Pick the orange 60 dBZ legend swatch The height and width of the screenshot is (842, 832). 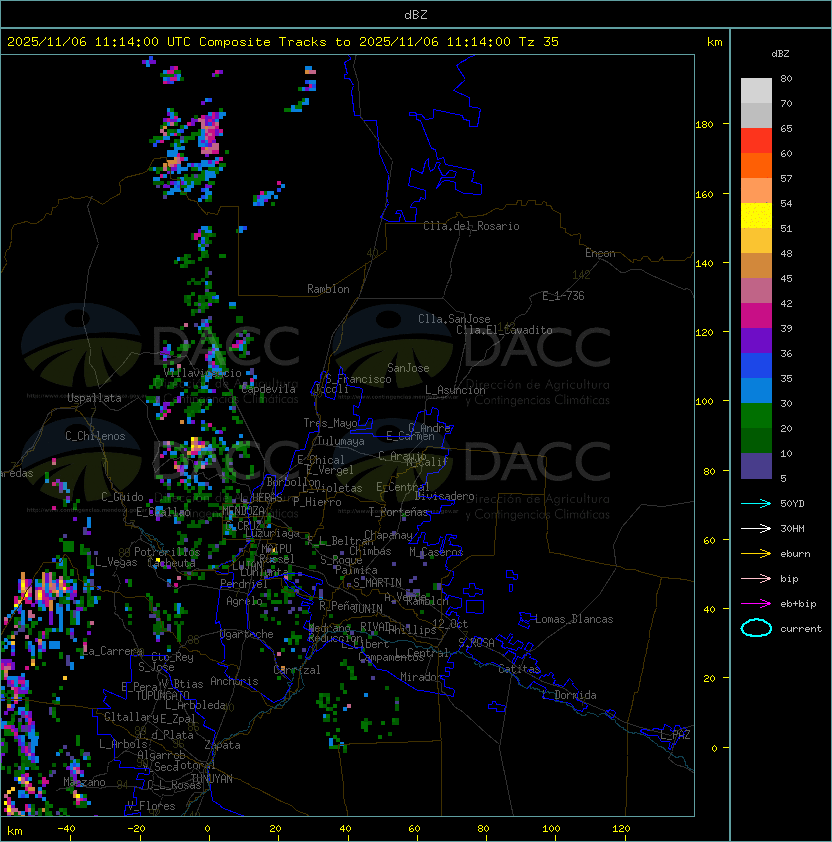756,165
